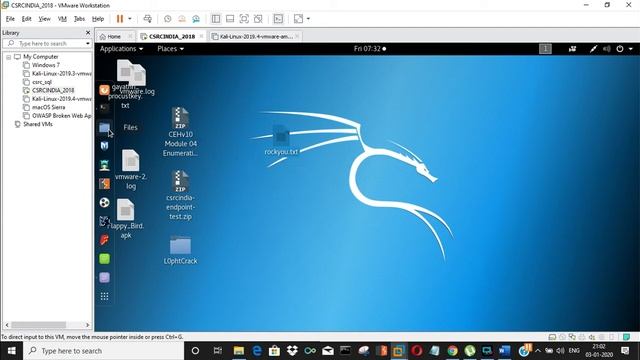This screenshot has height=360, width=640.
Task: Open the View menu
Action: [x=44, y=19]
